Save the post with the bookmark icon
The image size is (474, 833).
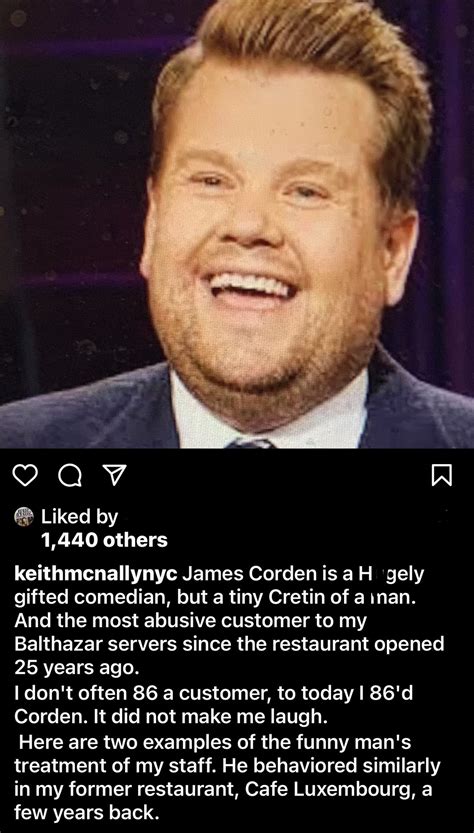coord(443,475)
